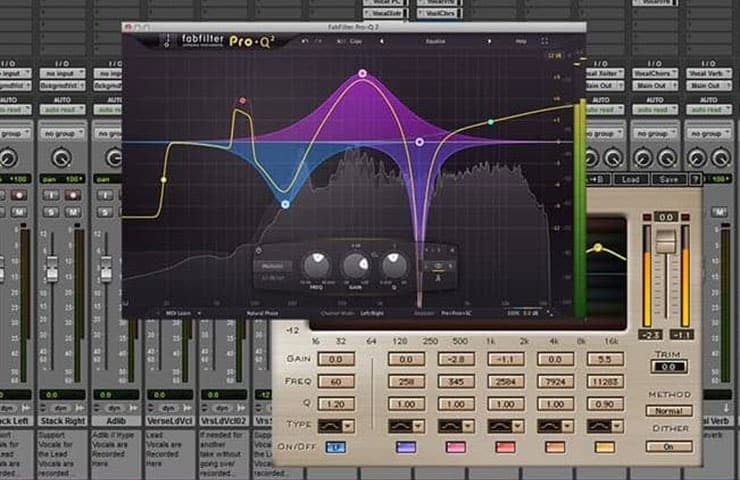Open Channel Mode Left/Right menu
The width and height of the screenshot is (740, 480).
tap(372, 313)
